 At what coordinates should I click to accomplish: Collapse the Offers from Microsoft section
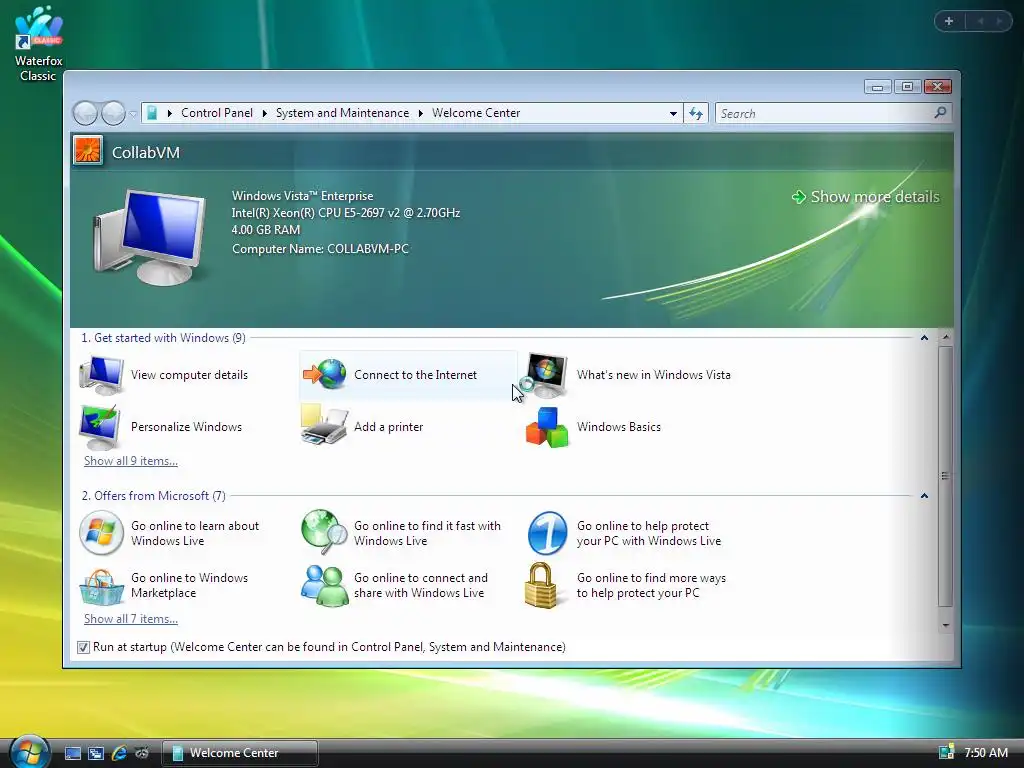[924, 496]
